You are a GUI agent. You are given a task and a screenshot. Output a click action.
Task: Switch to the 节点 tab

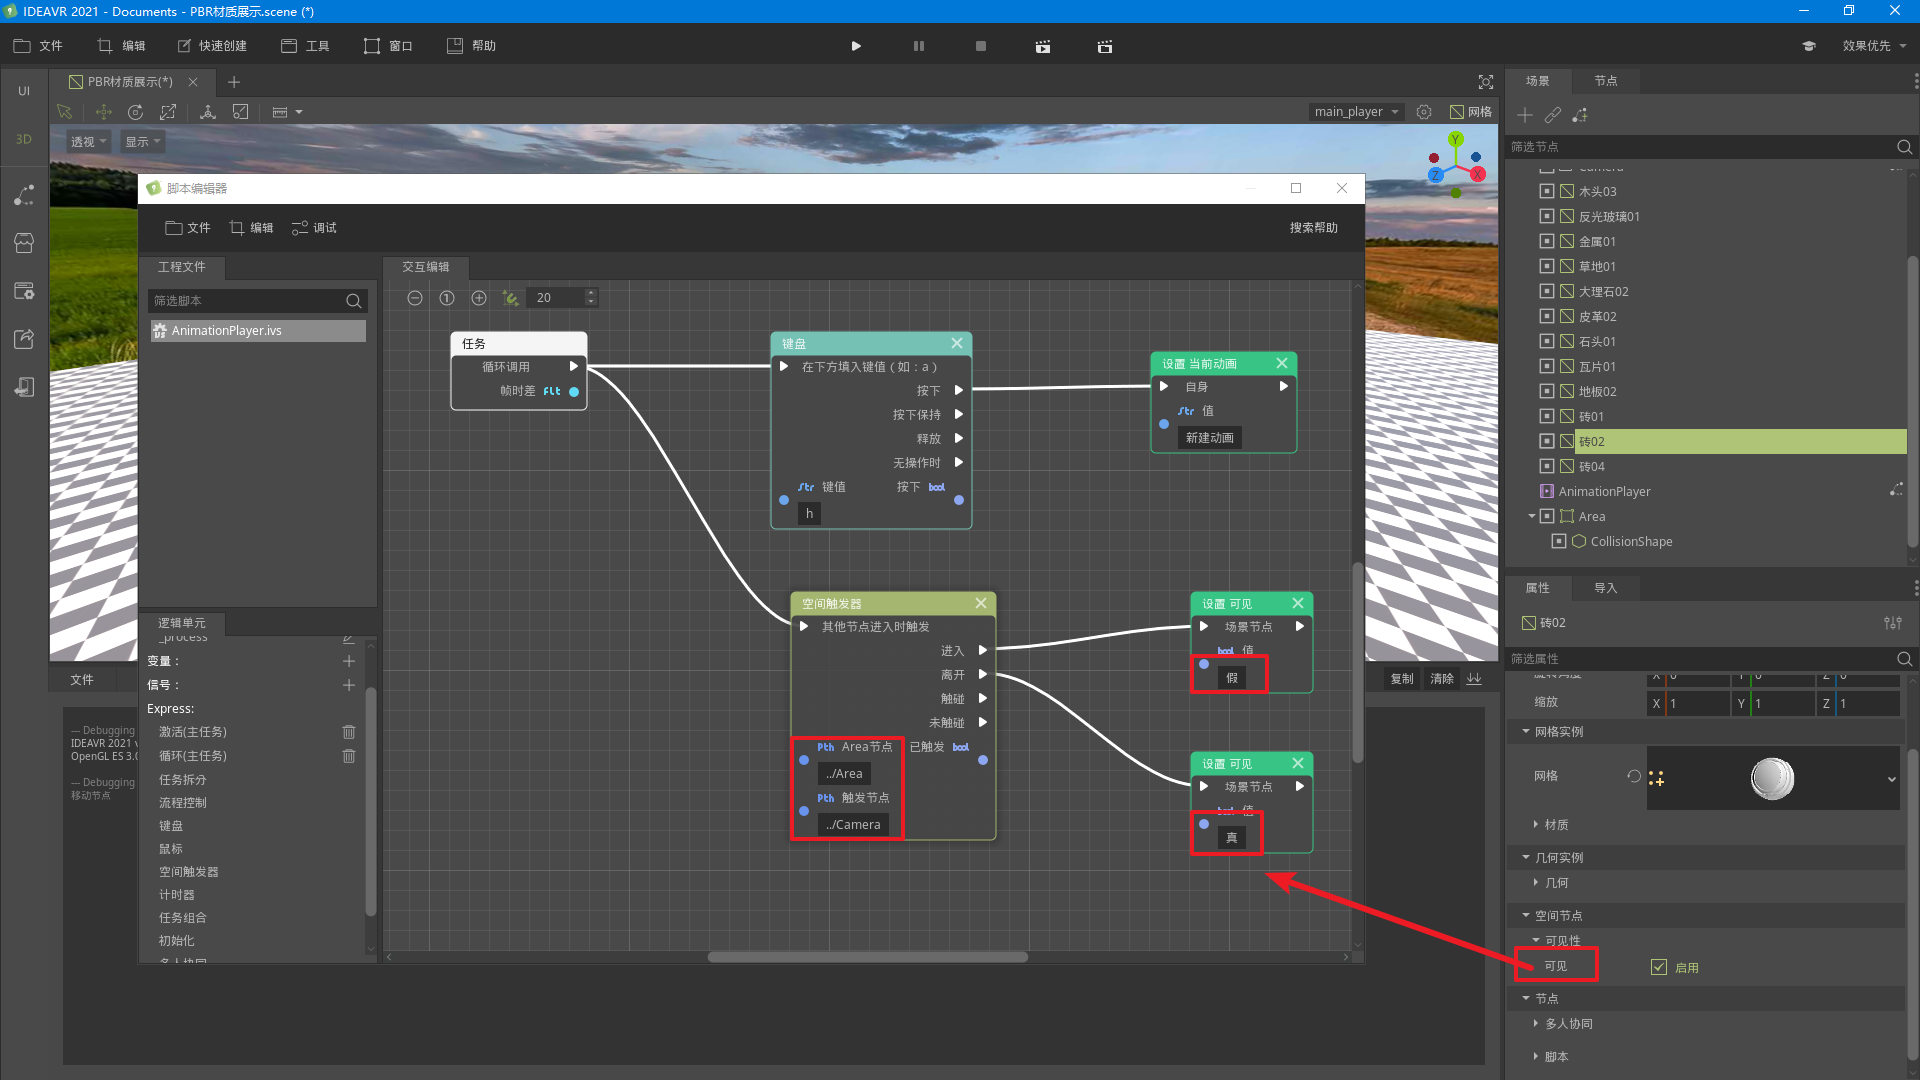pyautogui.click(x=1606, y=81)
